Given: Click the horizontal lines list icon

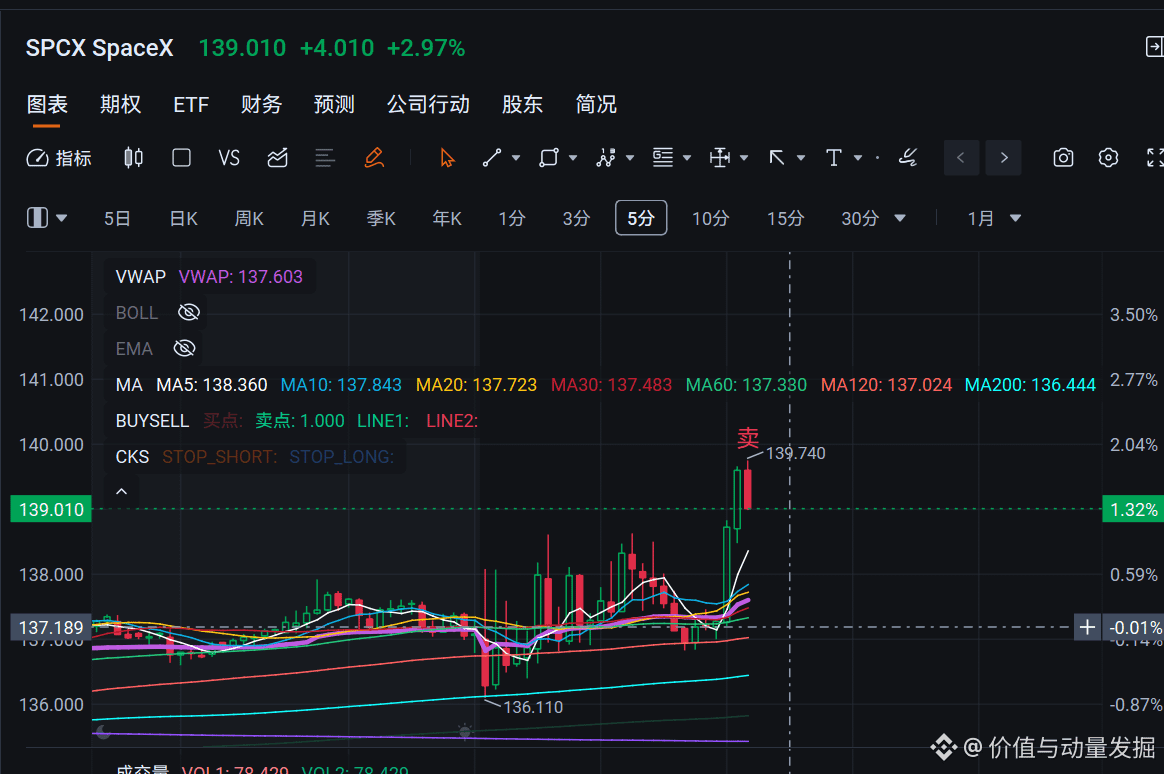Looking at the screenshot, I should pyautogui.click(x=324, y=158).
